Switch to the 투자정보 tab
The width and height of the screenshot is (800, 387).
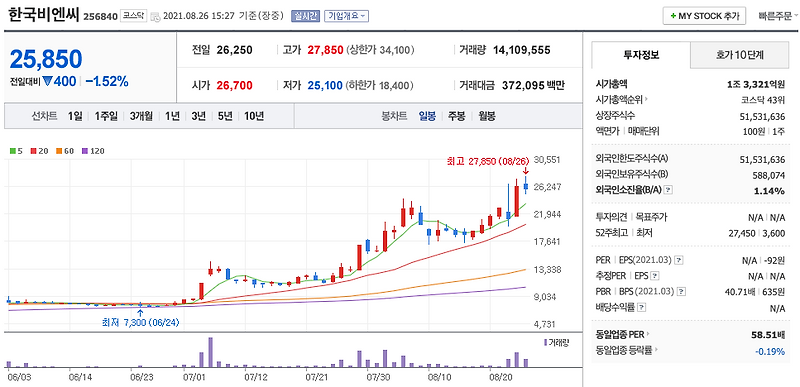[x=641, y=55]
